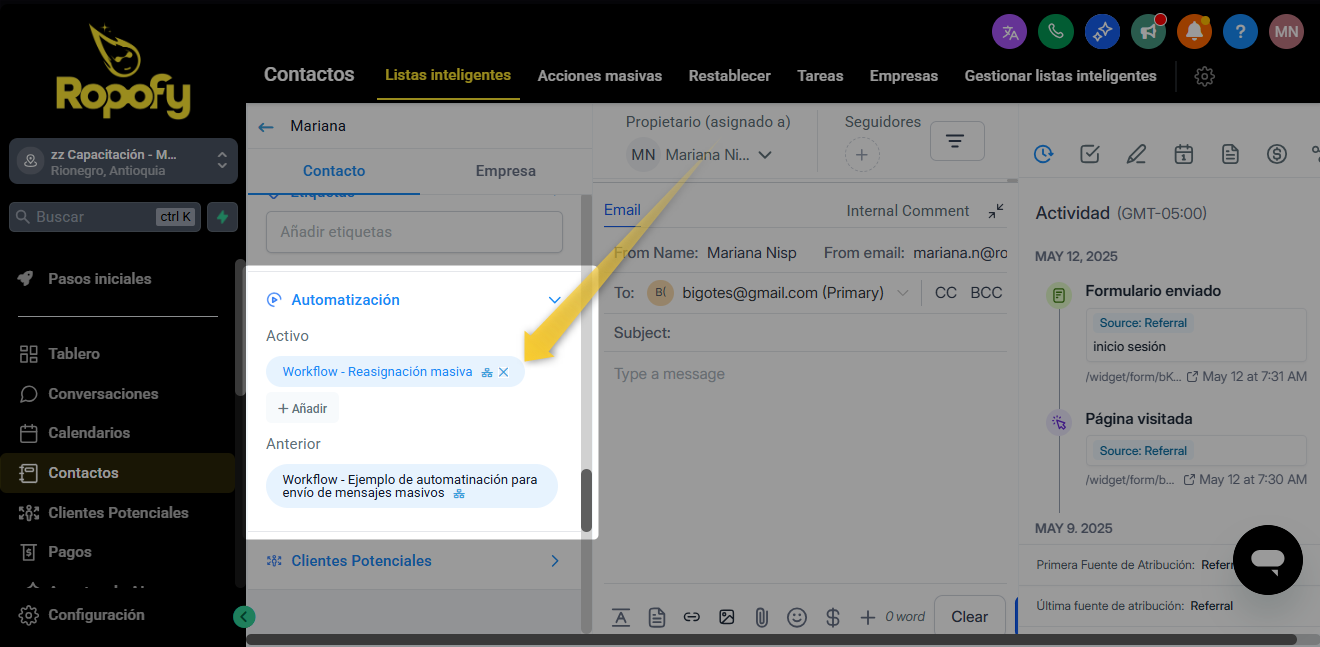1320x647 pixels.
Task: Open the Propietario owner dropdown
Action: (x=765, y=155)
